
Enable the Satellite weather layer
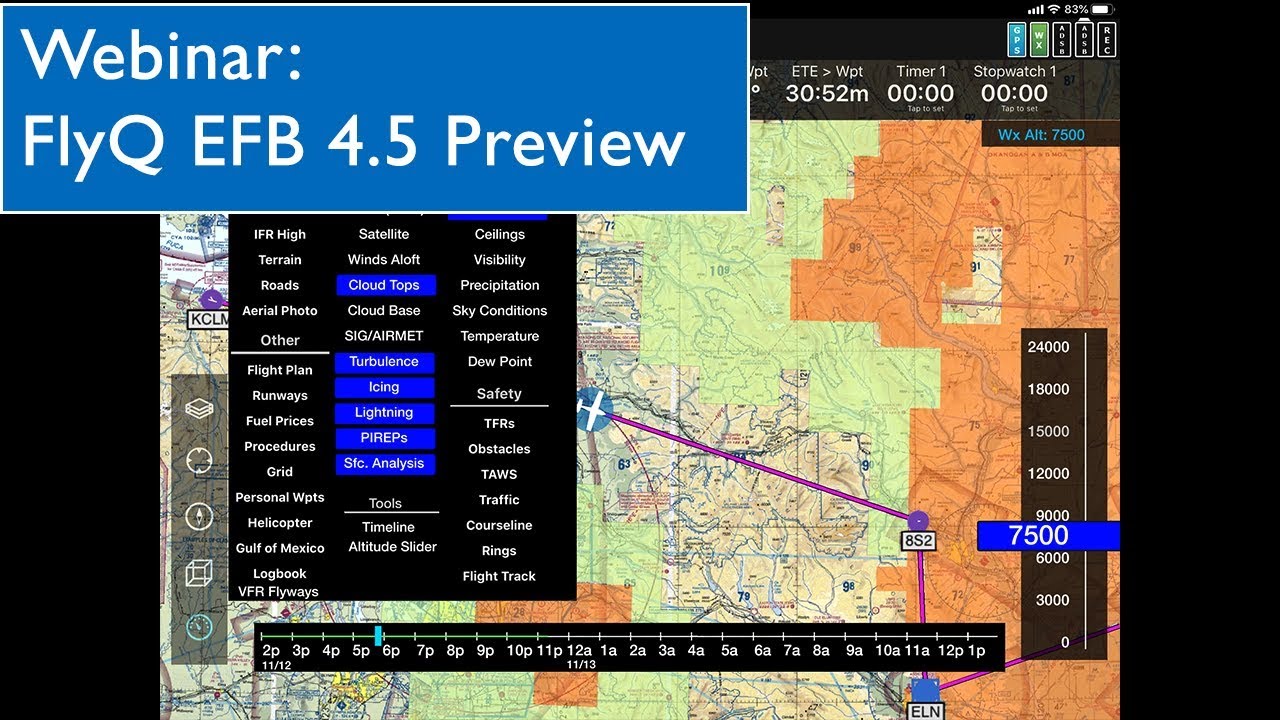pyautogui.click(x=384, y=234)
